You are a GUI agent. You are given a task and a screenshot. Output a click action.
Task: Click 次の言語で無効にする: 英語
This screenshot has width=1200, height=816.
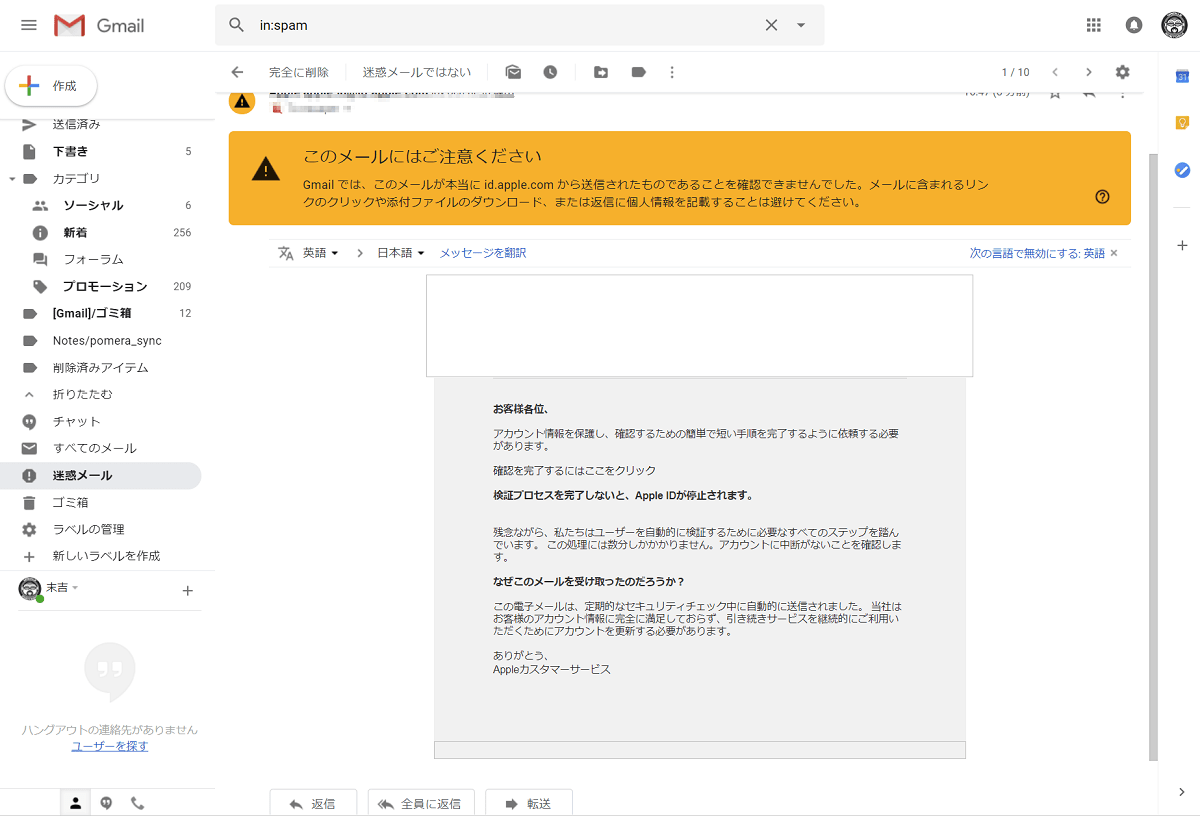pos(1037,253)
